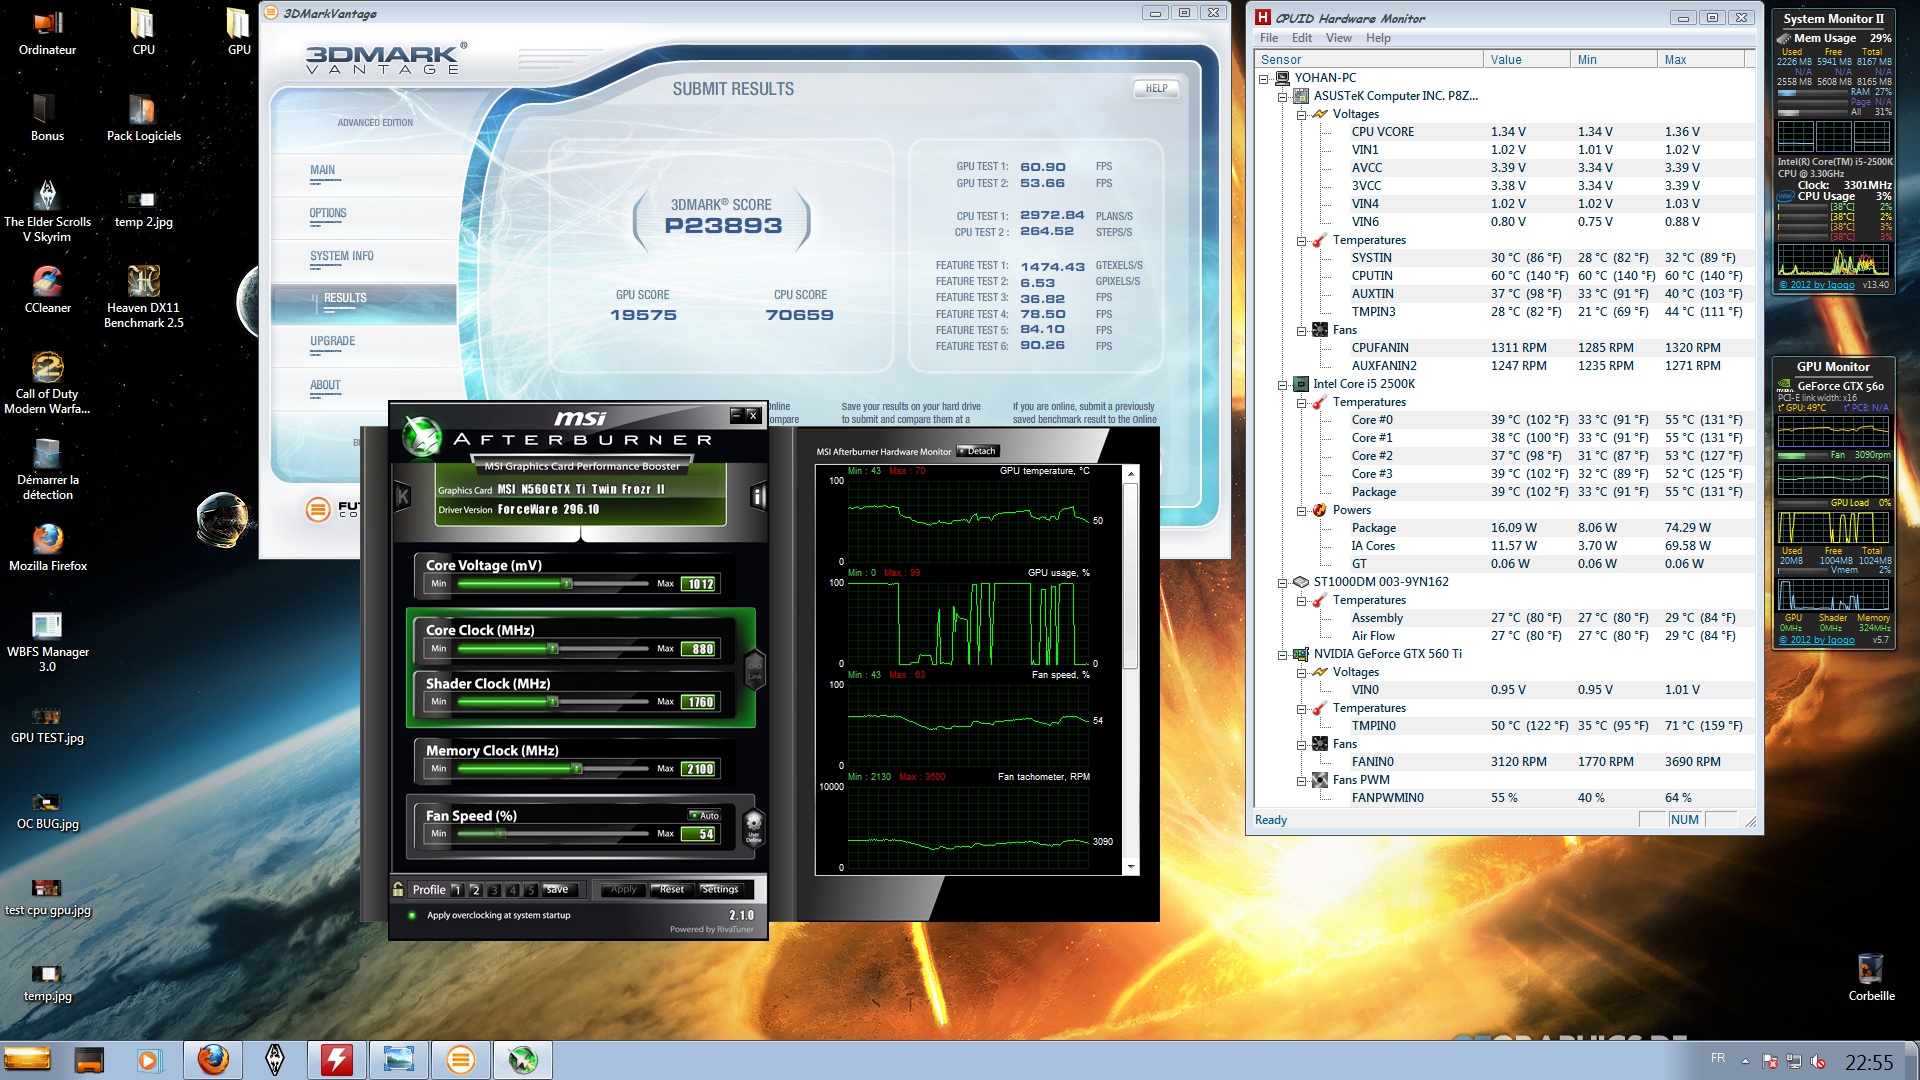Open the SYSTEM INFO tab in 3DMark Vantage
This screenshot has height=1080, width=1920.
pyautogui.click(x=341, y=257)
